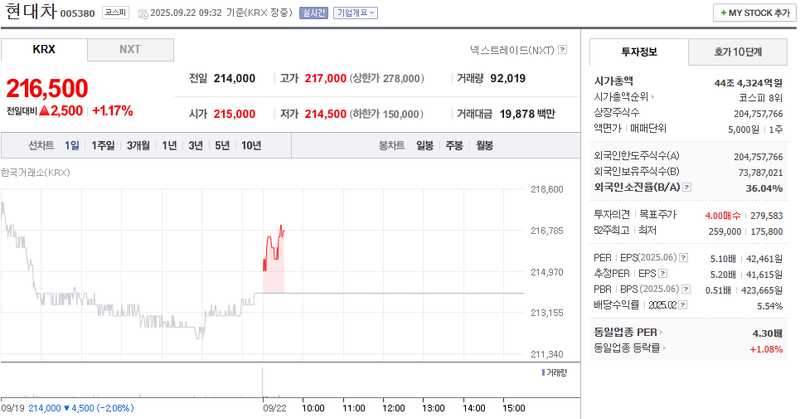Screen dimensions: 800x419
Task: Select the 3개월 chart period
Action: tap(138, 145)
